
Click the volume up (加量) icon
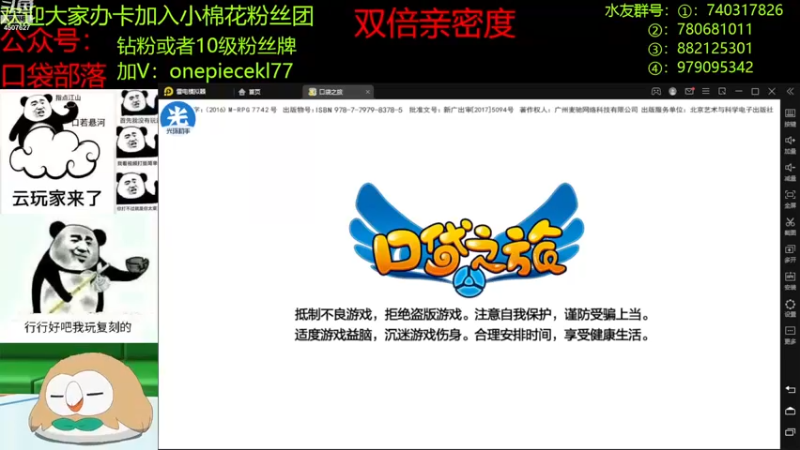790,144
